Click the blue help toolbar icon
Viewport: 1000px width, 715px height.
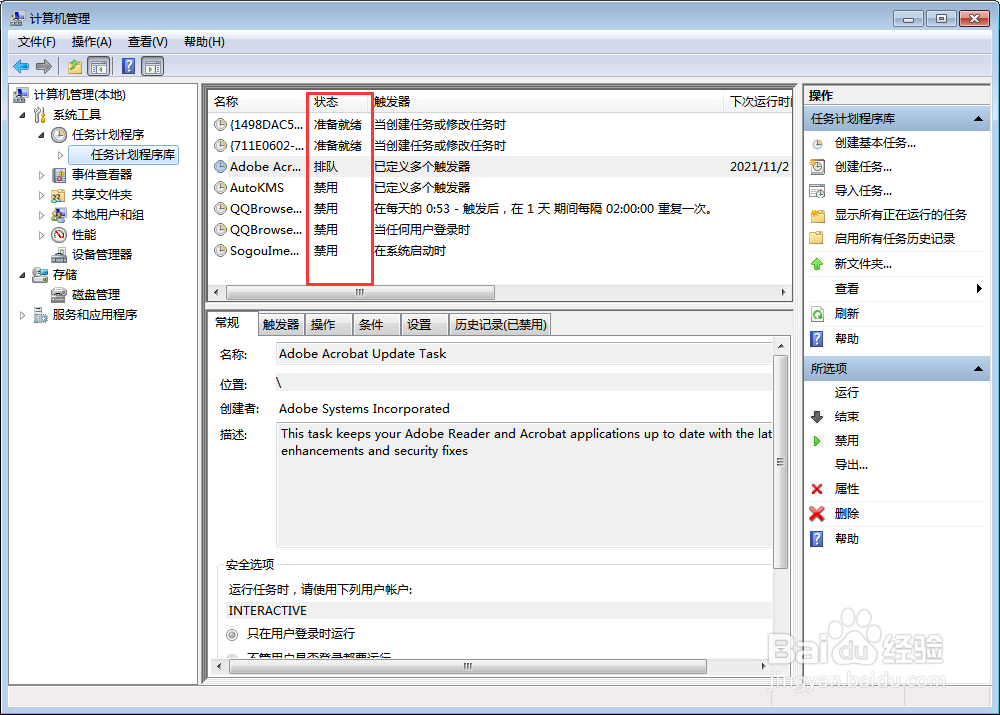pyautogui.click(x=128, y=66)
